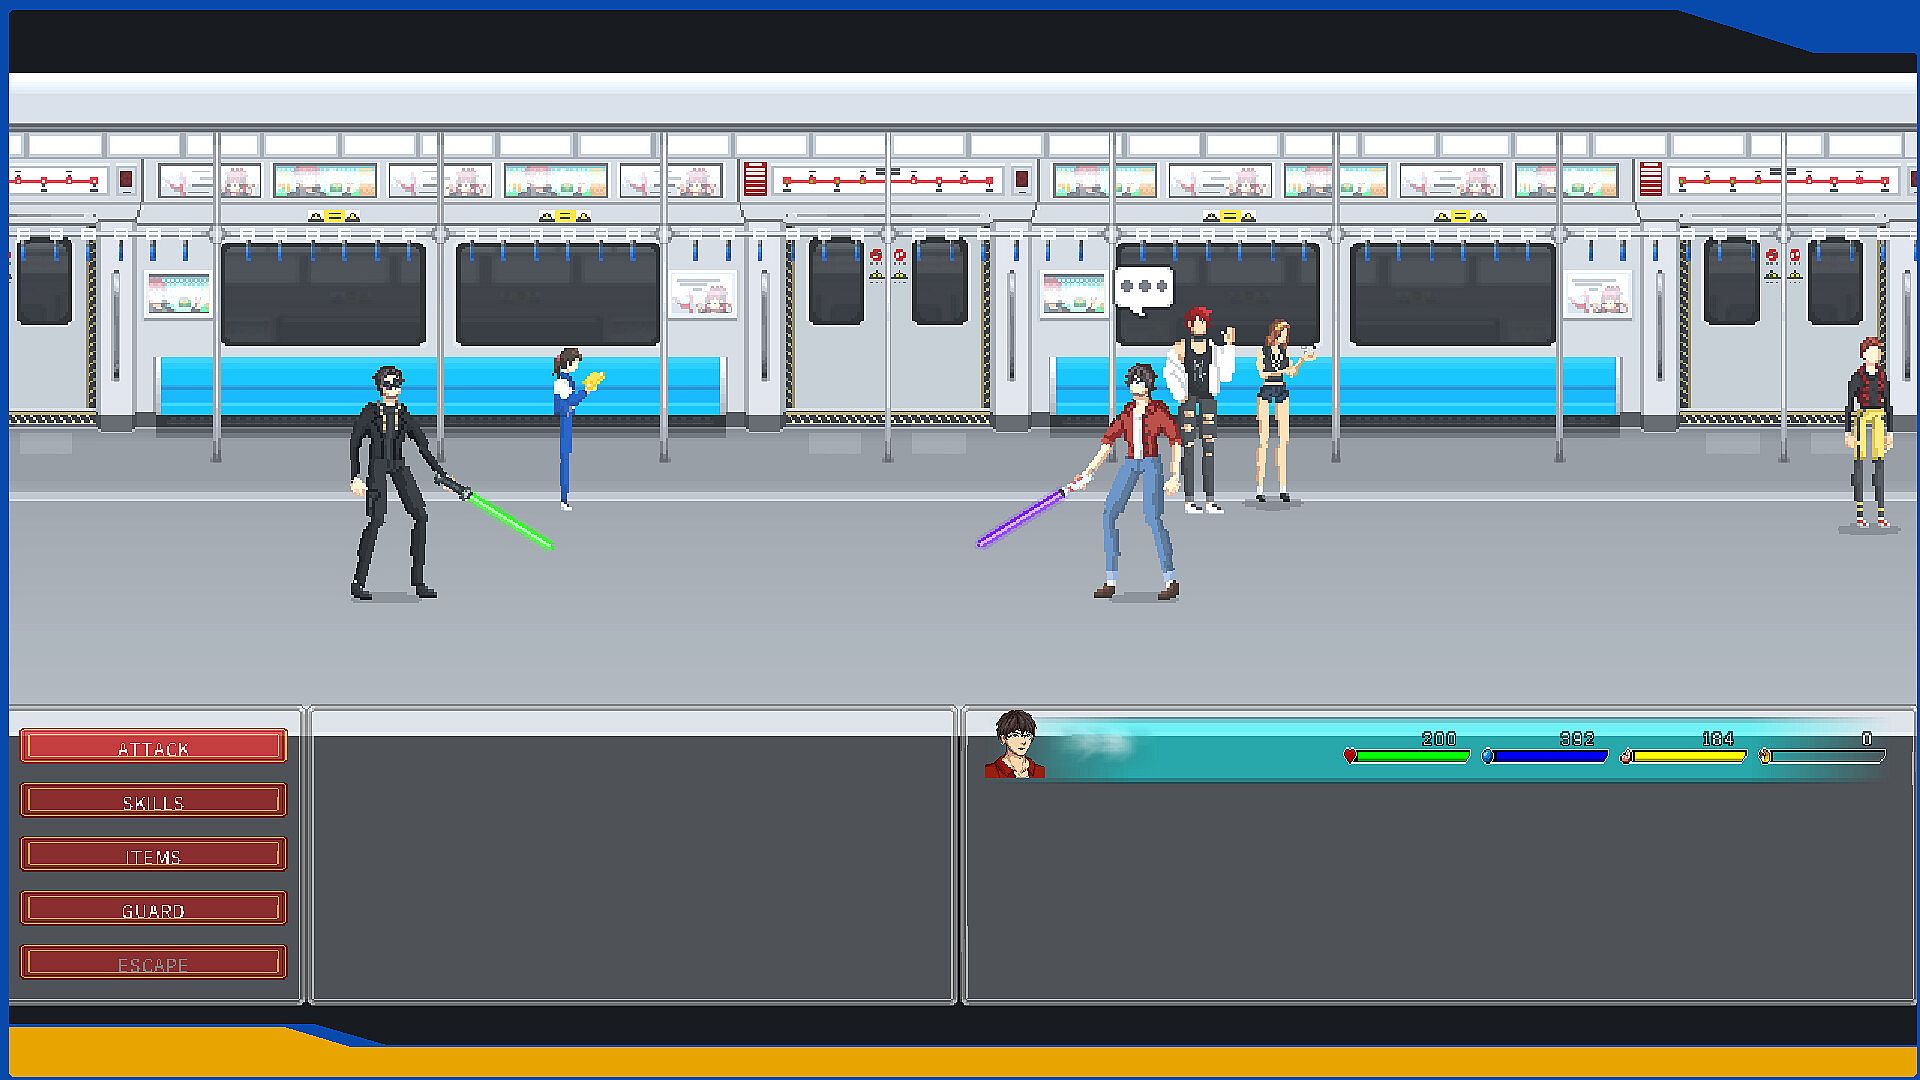Open the SKILLS command menu
The height and width of the screenshot is (1080, 1920).
153,801
